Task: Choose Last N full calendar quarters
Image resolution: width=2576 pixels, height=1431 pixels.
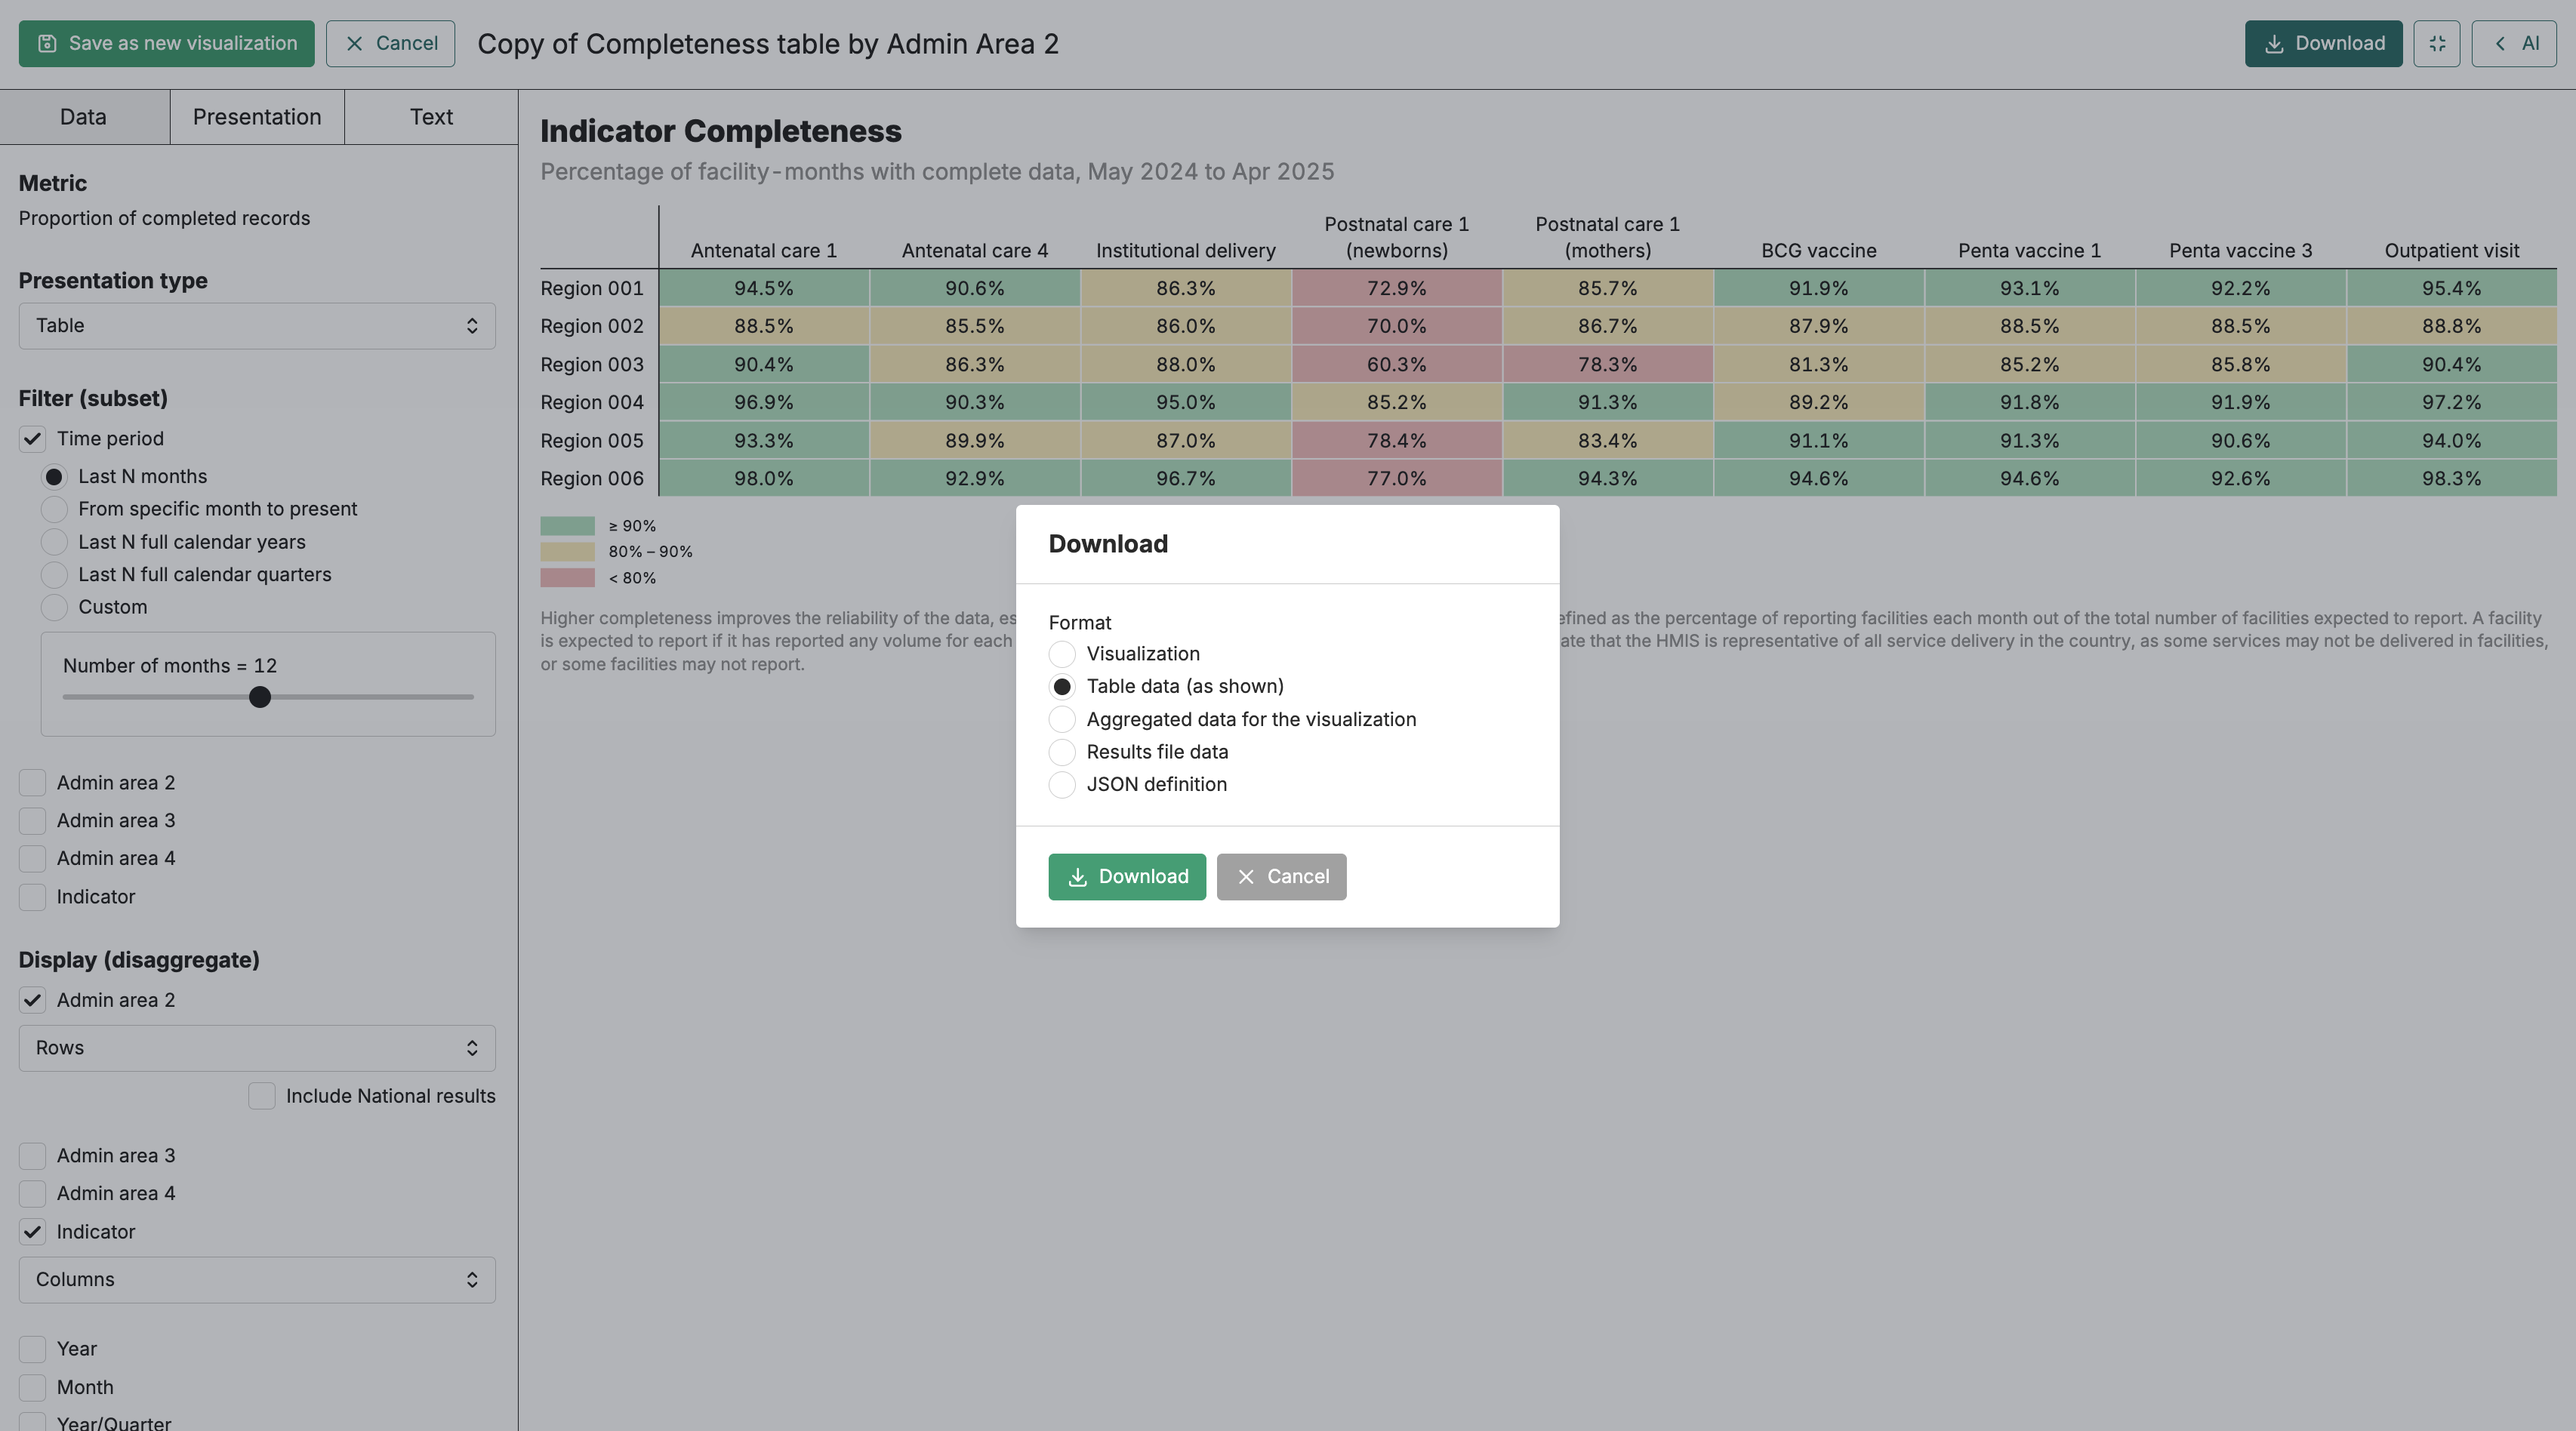Action: point(54,575)
